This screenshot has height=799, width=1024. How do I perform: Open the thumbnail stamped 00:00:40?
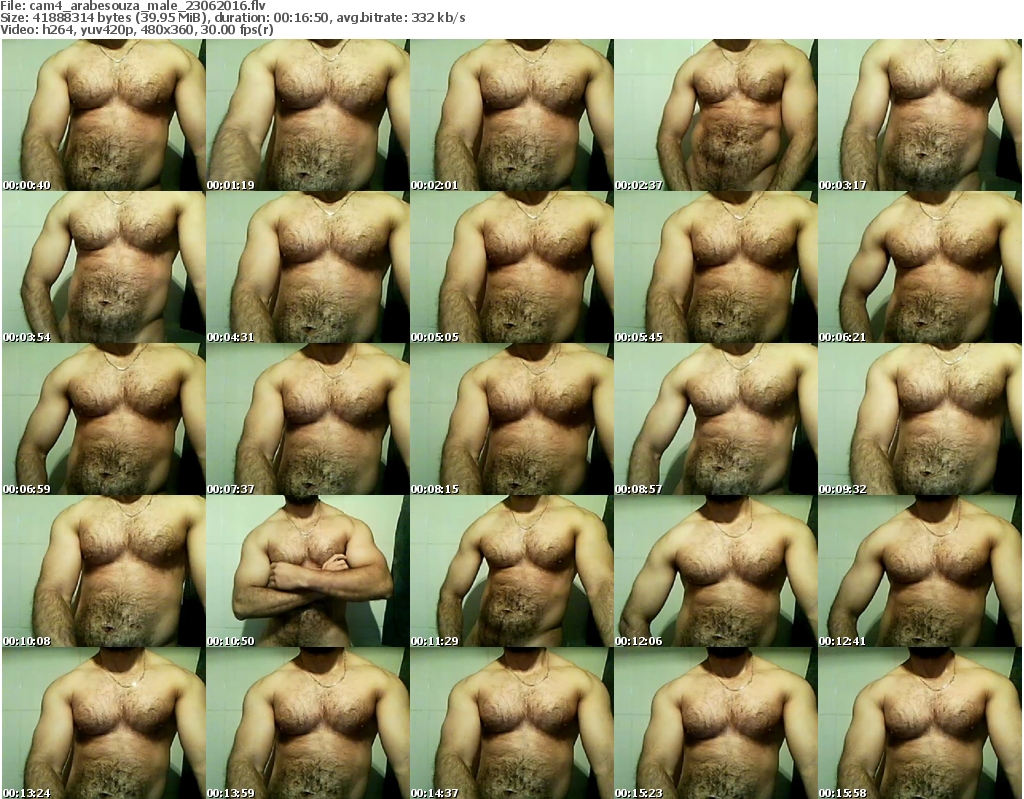coord(104,115)
